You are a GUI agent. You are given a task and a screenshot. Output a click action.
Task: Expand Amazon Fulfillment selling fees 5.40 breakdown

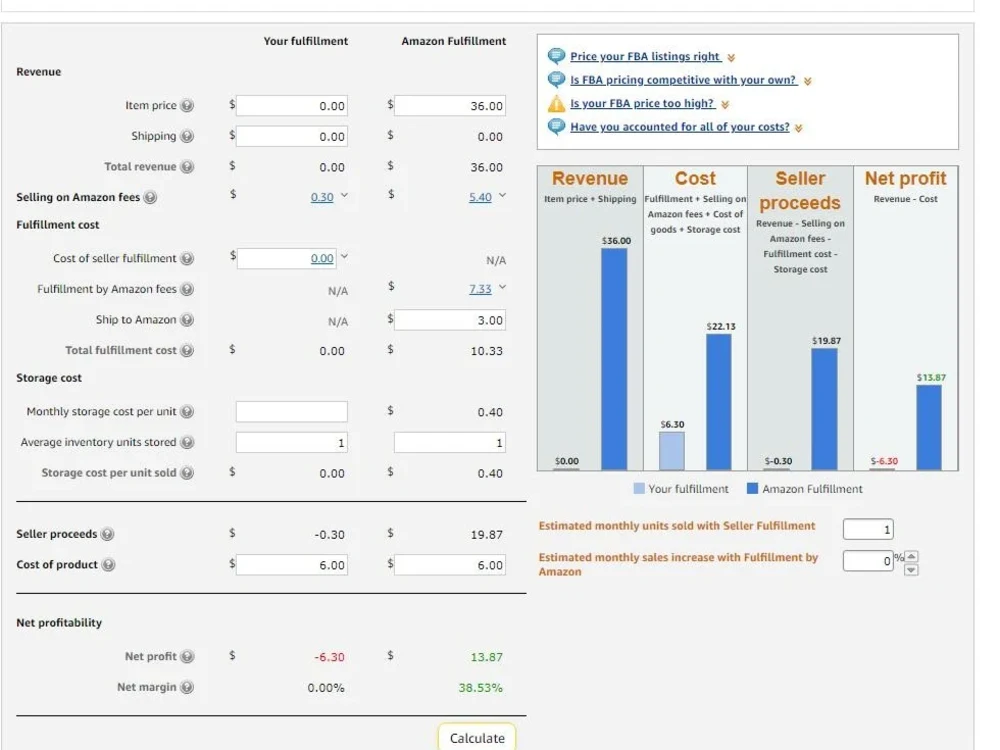tap(503, 196)
